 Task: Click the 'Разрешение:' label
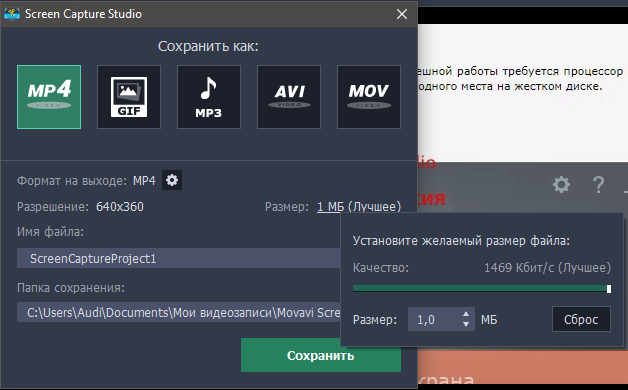coord(53,207)
